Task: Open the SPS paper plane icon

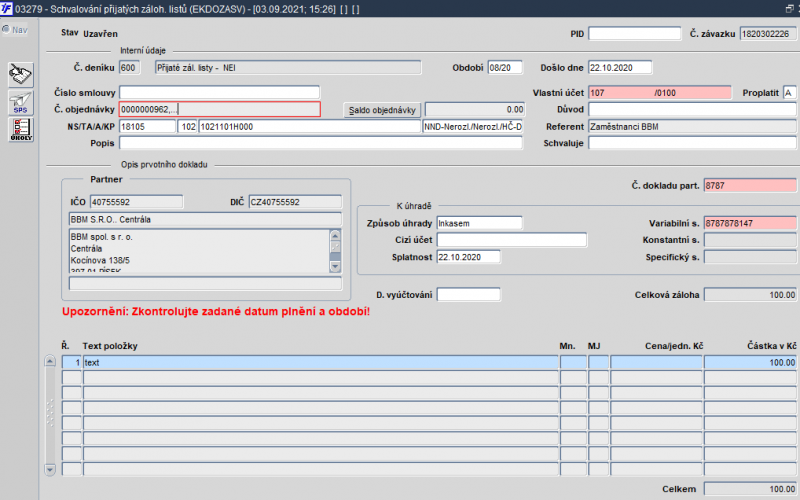Action: click(20, 103)
